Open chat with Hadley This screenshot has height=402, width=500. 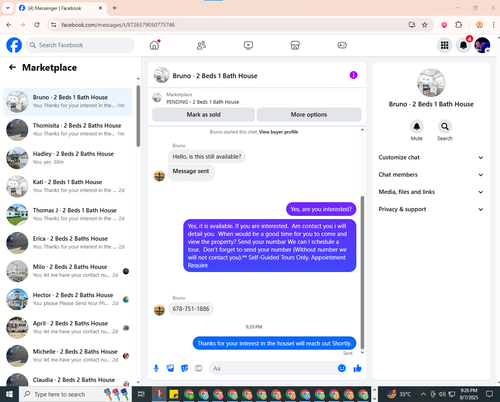pyautogui.click(x=68, y=158)
